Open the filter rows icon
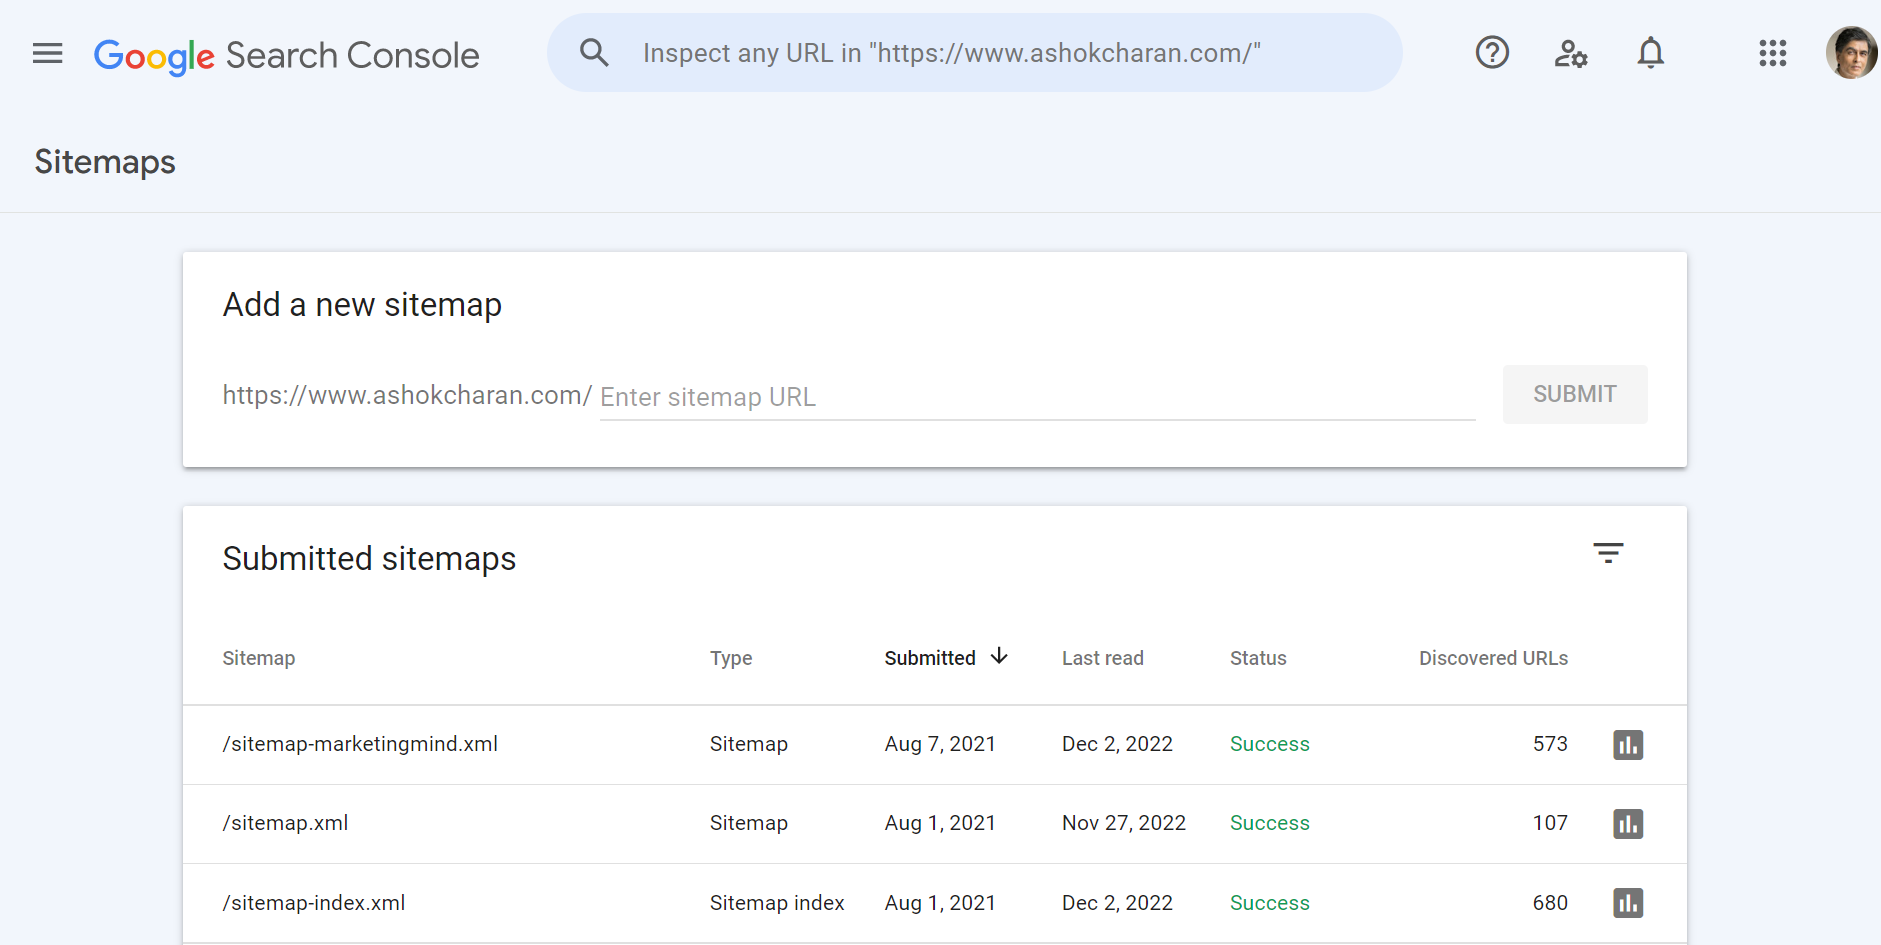Image resolution: width=1881 pixels, height=945 pixels. [x=1608, y=553]
